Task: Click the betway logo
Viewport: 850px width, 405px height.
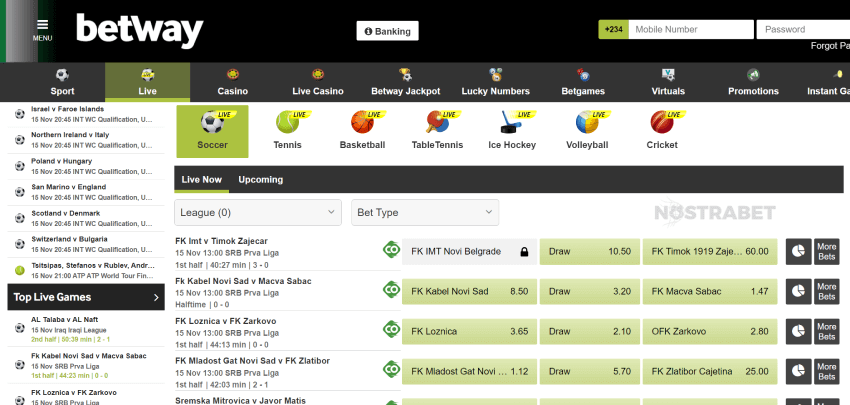Action: (139, 31)
